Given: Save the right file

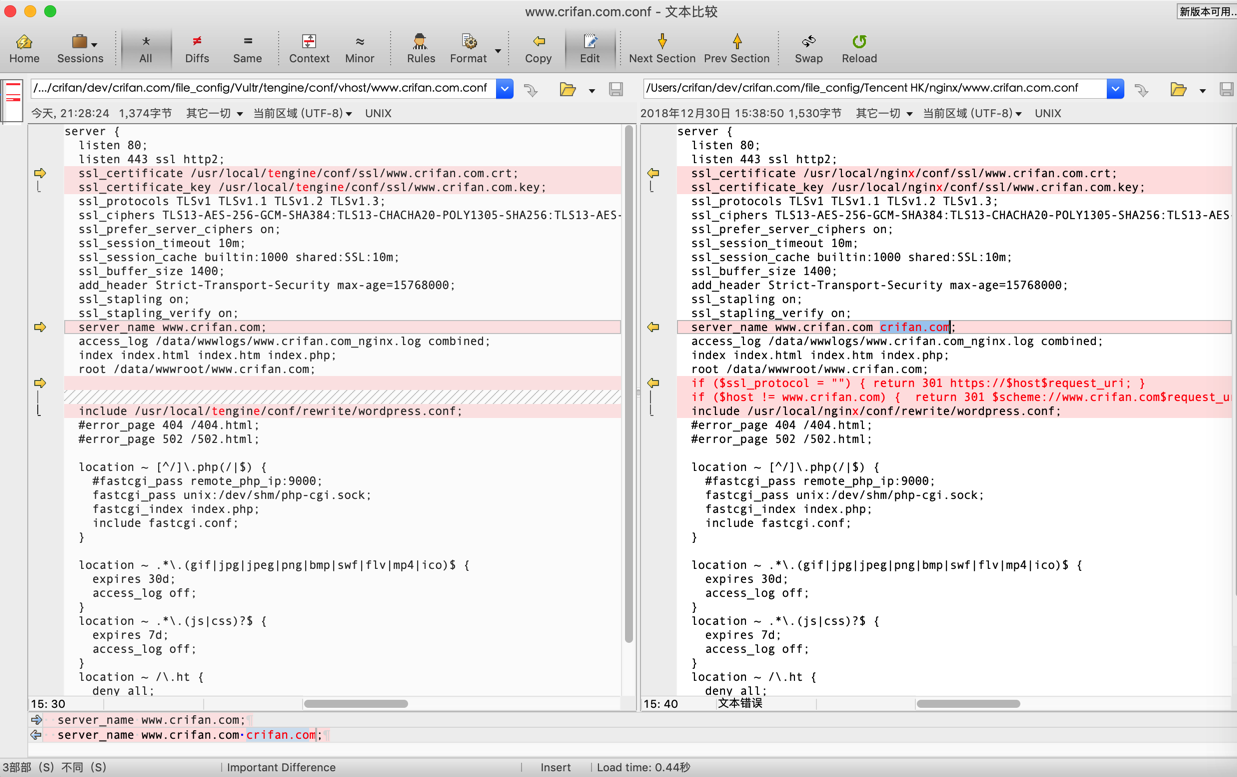Looking at the screenshot, I should 1226,90.
